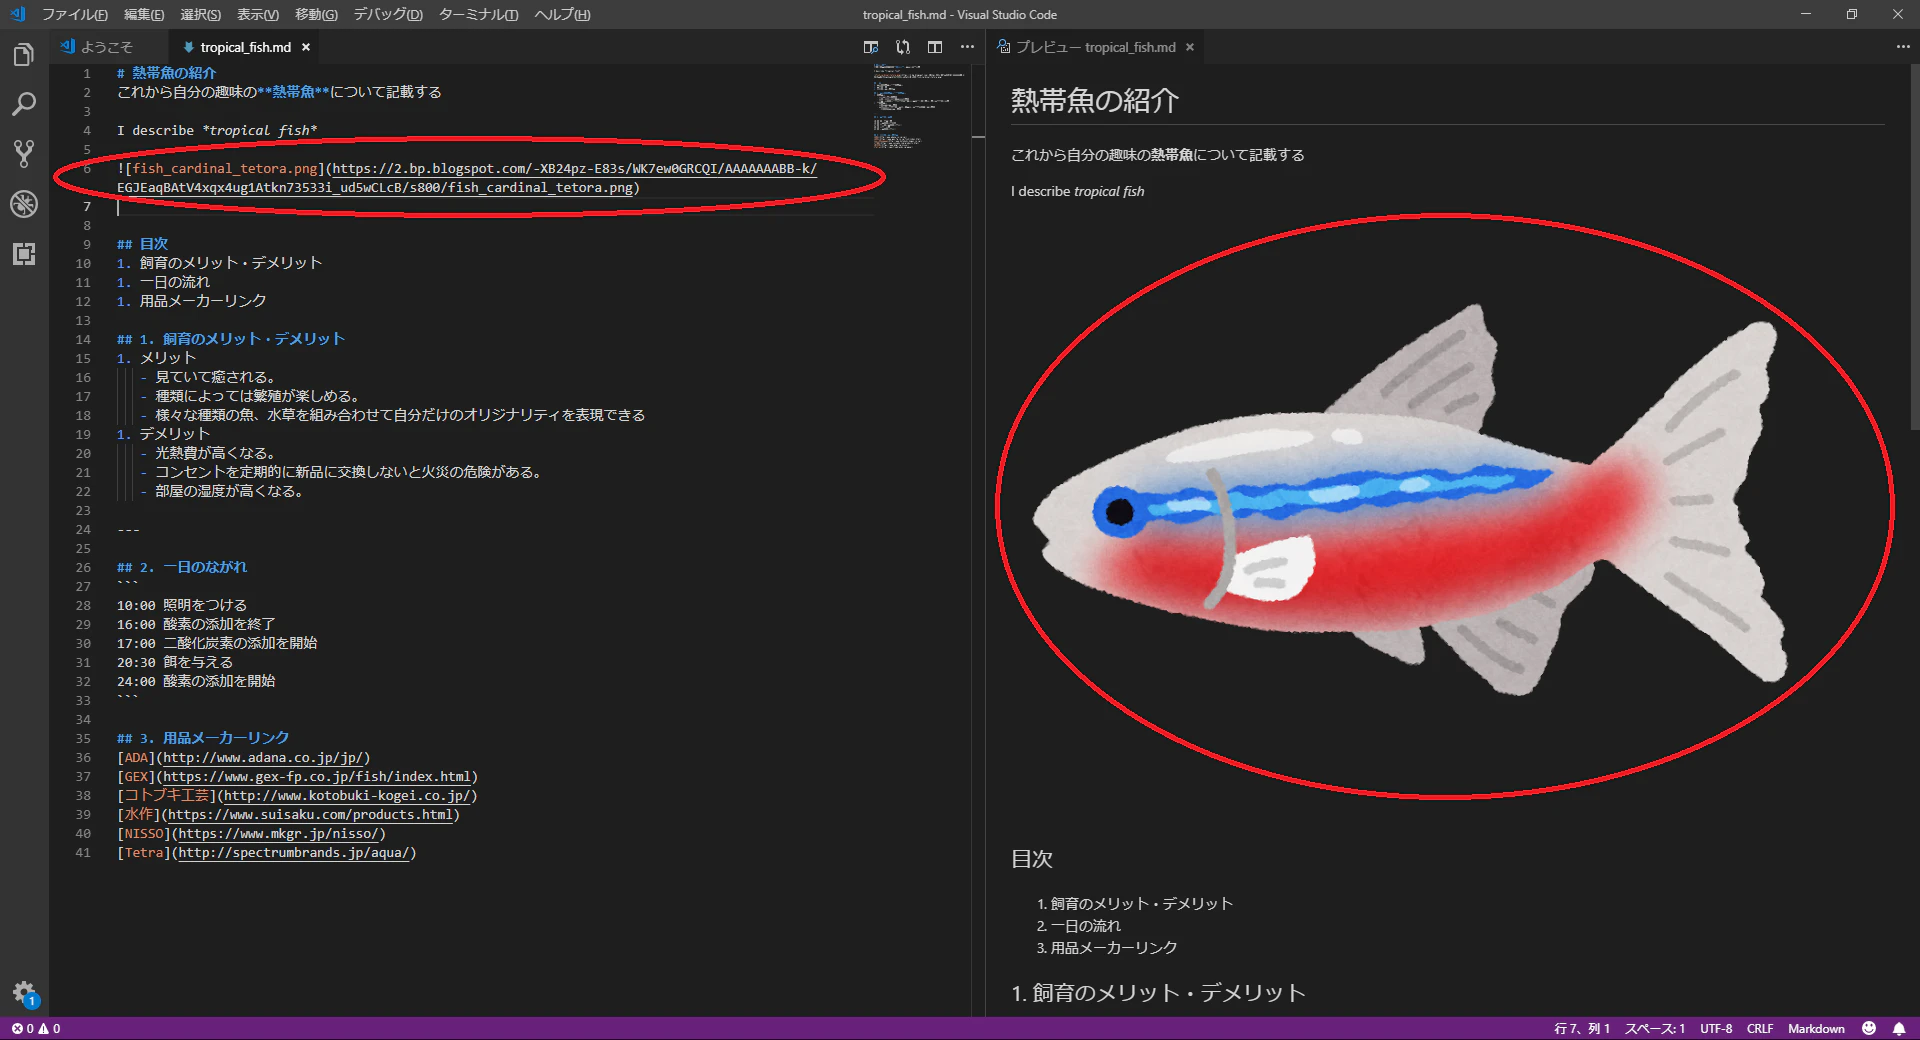
Task: Click the notifications bell icon
Action: click(1899, 1028)
